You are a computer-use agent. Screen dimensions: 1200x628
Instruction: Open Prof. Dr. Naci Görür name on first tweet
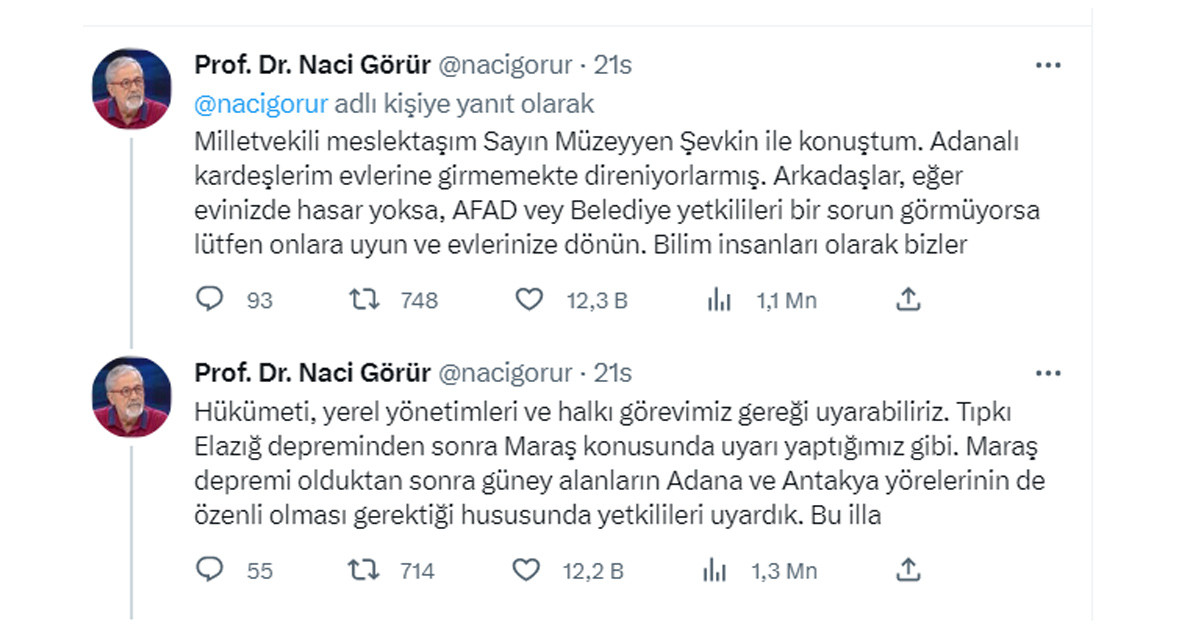[x=312, y=66]
